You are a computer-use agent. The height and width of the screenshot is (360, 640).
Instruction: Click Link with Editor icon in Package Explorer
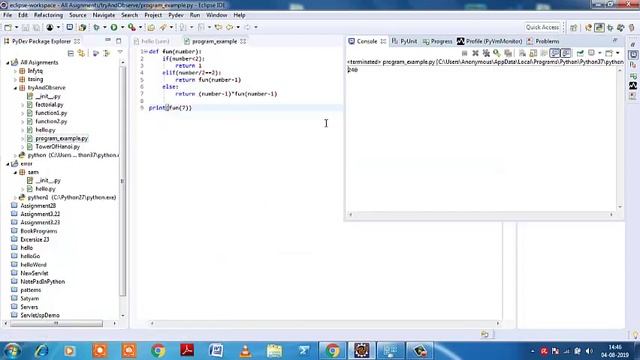(81, 53)
